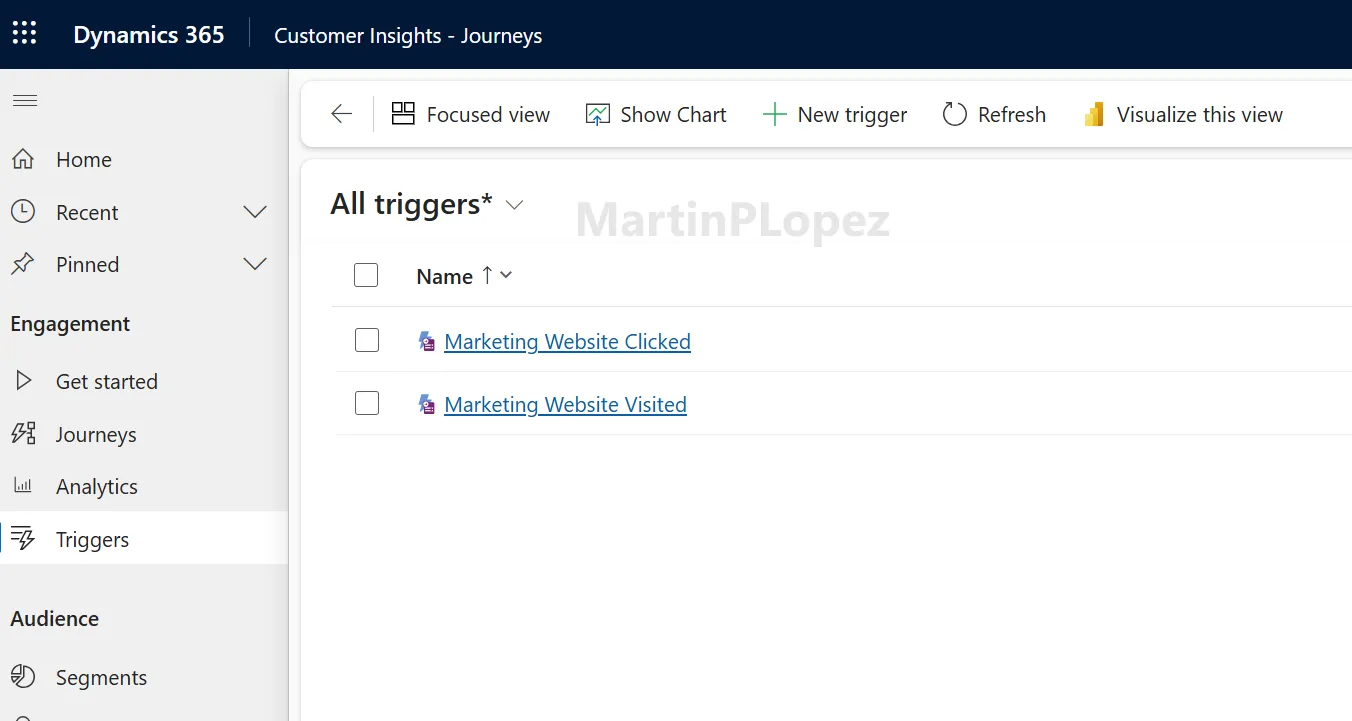This screenshot has height=721, width=1352.
Task: Click the Analytics bar chart icon
Action: [x=23, y=486]
